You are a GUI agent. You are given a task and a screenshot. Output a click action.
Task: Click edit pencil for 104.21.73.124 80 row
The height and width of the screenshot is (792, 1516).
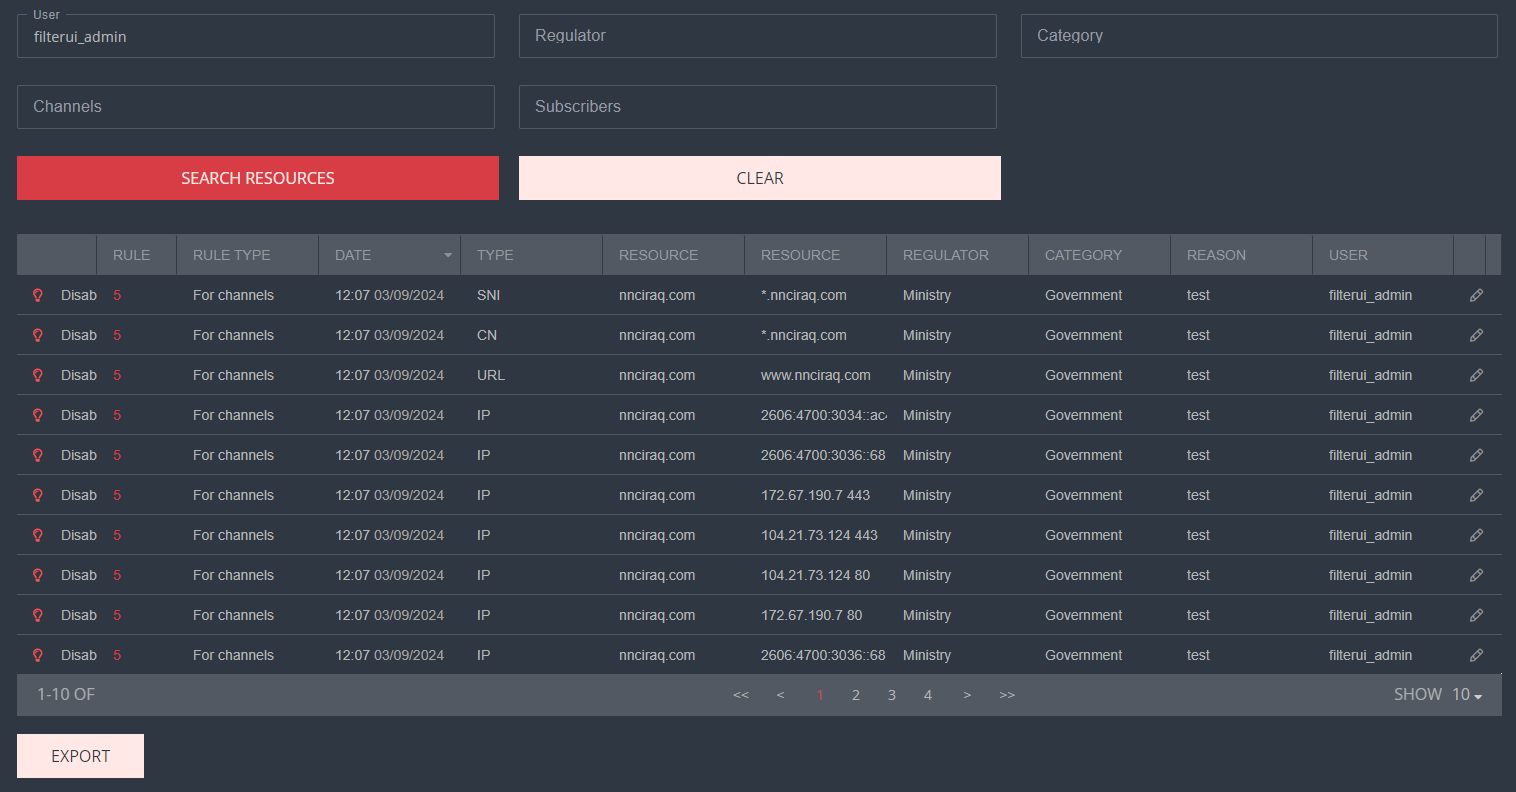point(1476,575)
